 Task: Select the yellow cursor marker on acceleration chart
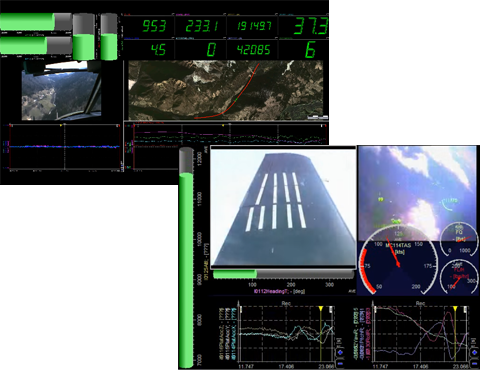(321, 309)
